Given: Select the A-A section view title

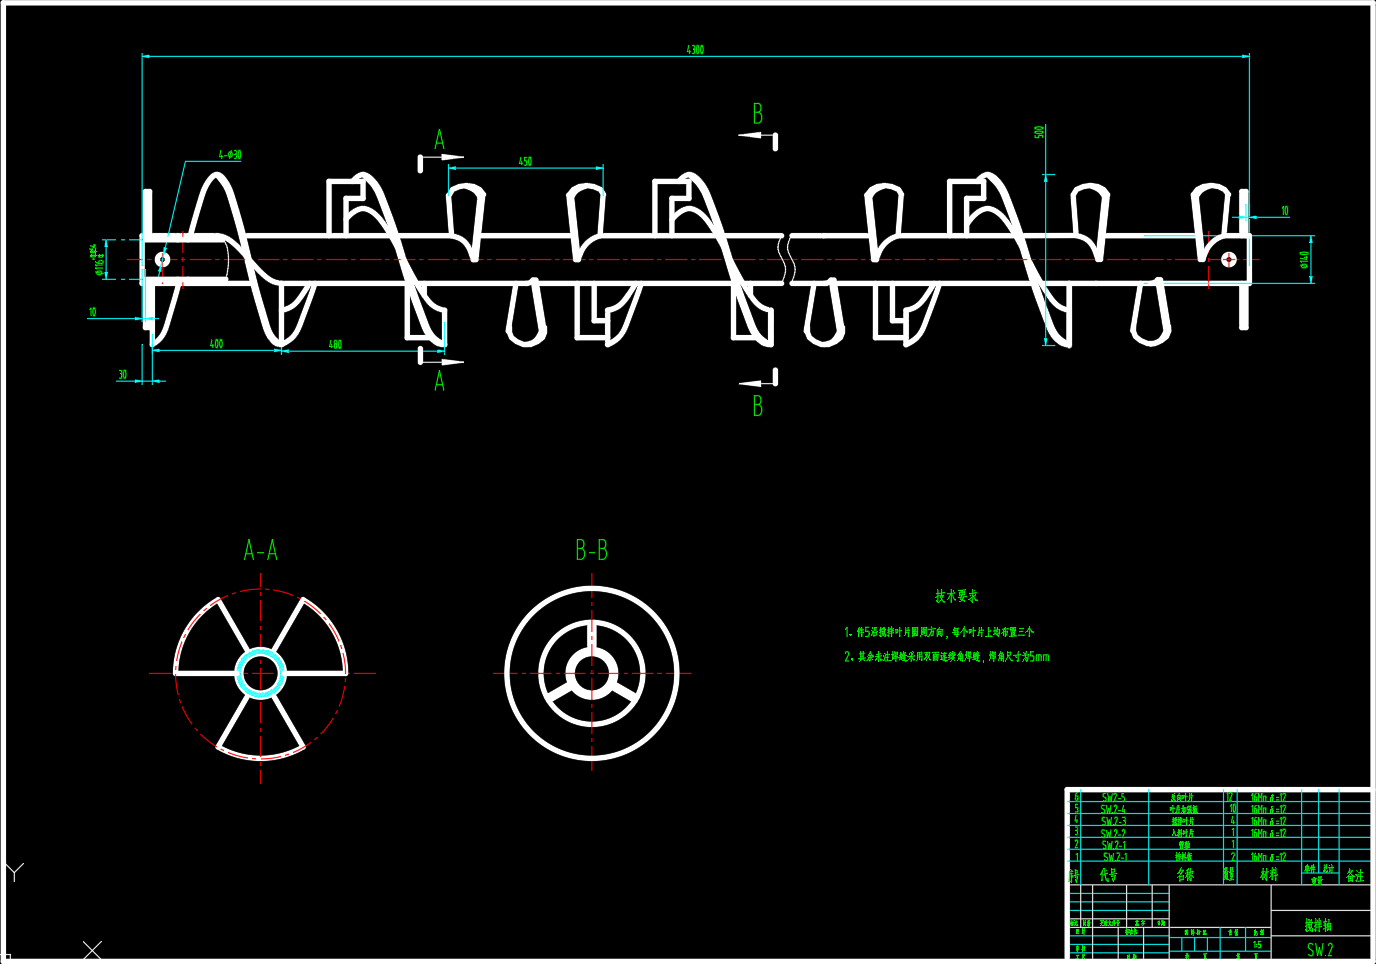Looking at the screenshot, I should pos(261,551).
